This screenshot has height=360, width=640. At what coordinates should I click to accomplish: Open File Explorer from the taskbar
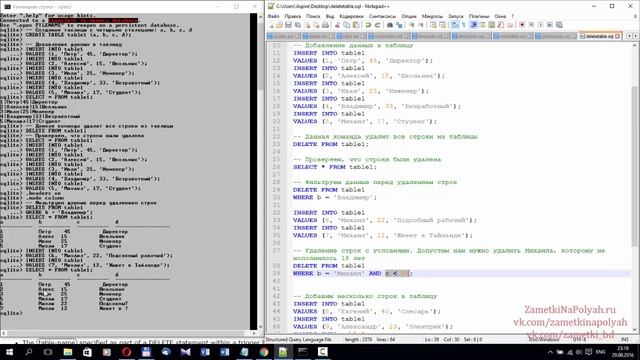[68, 352]
